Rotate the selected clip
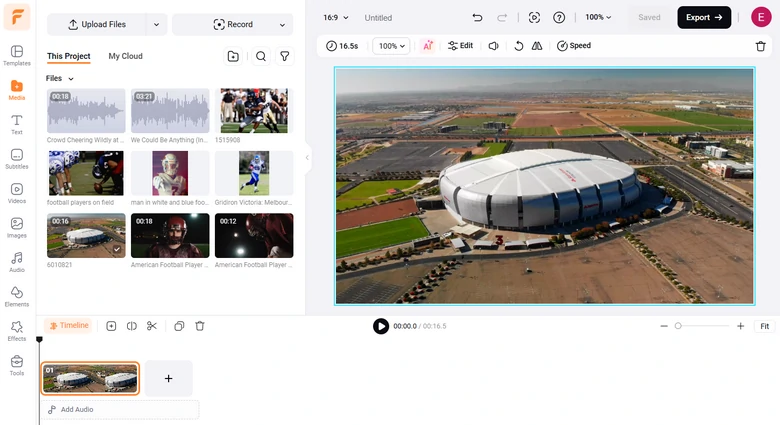Viewport: 780px width, 425px height. 518,46
